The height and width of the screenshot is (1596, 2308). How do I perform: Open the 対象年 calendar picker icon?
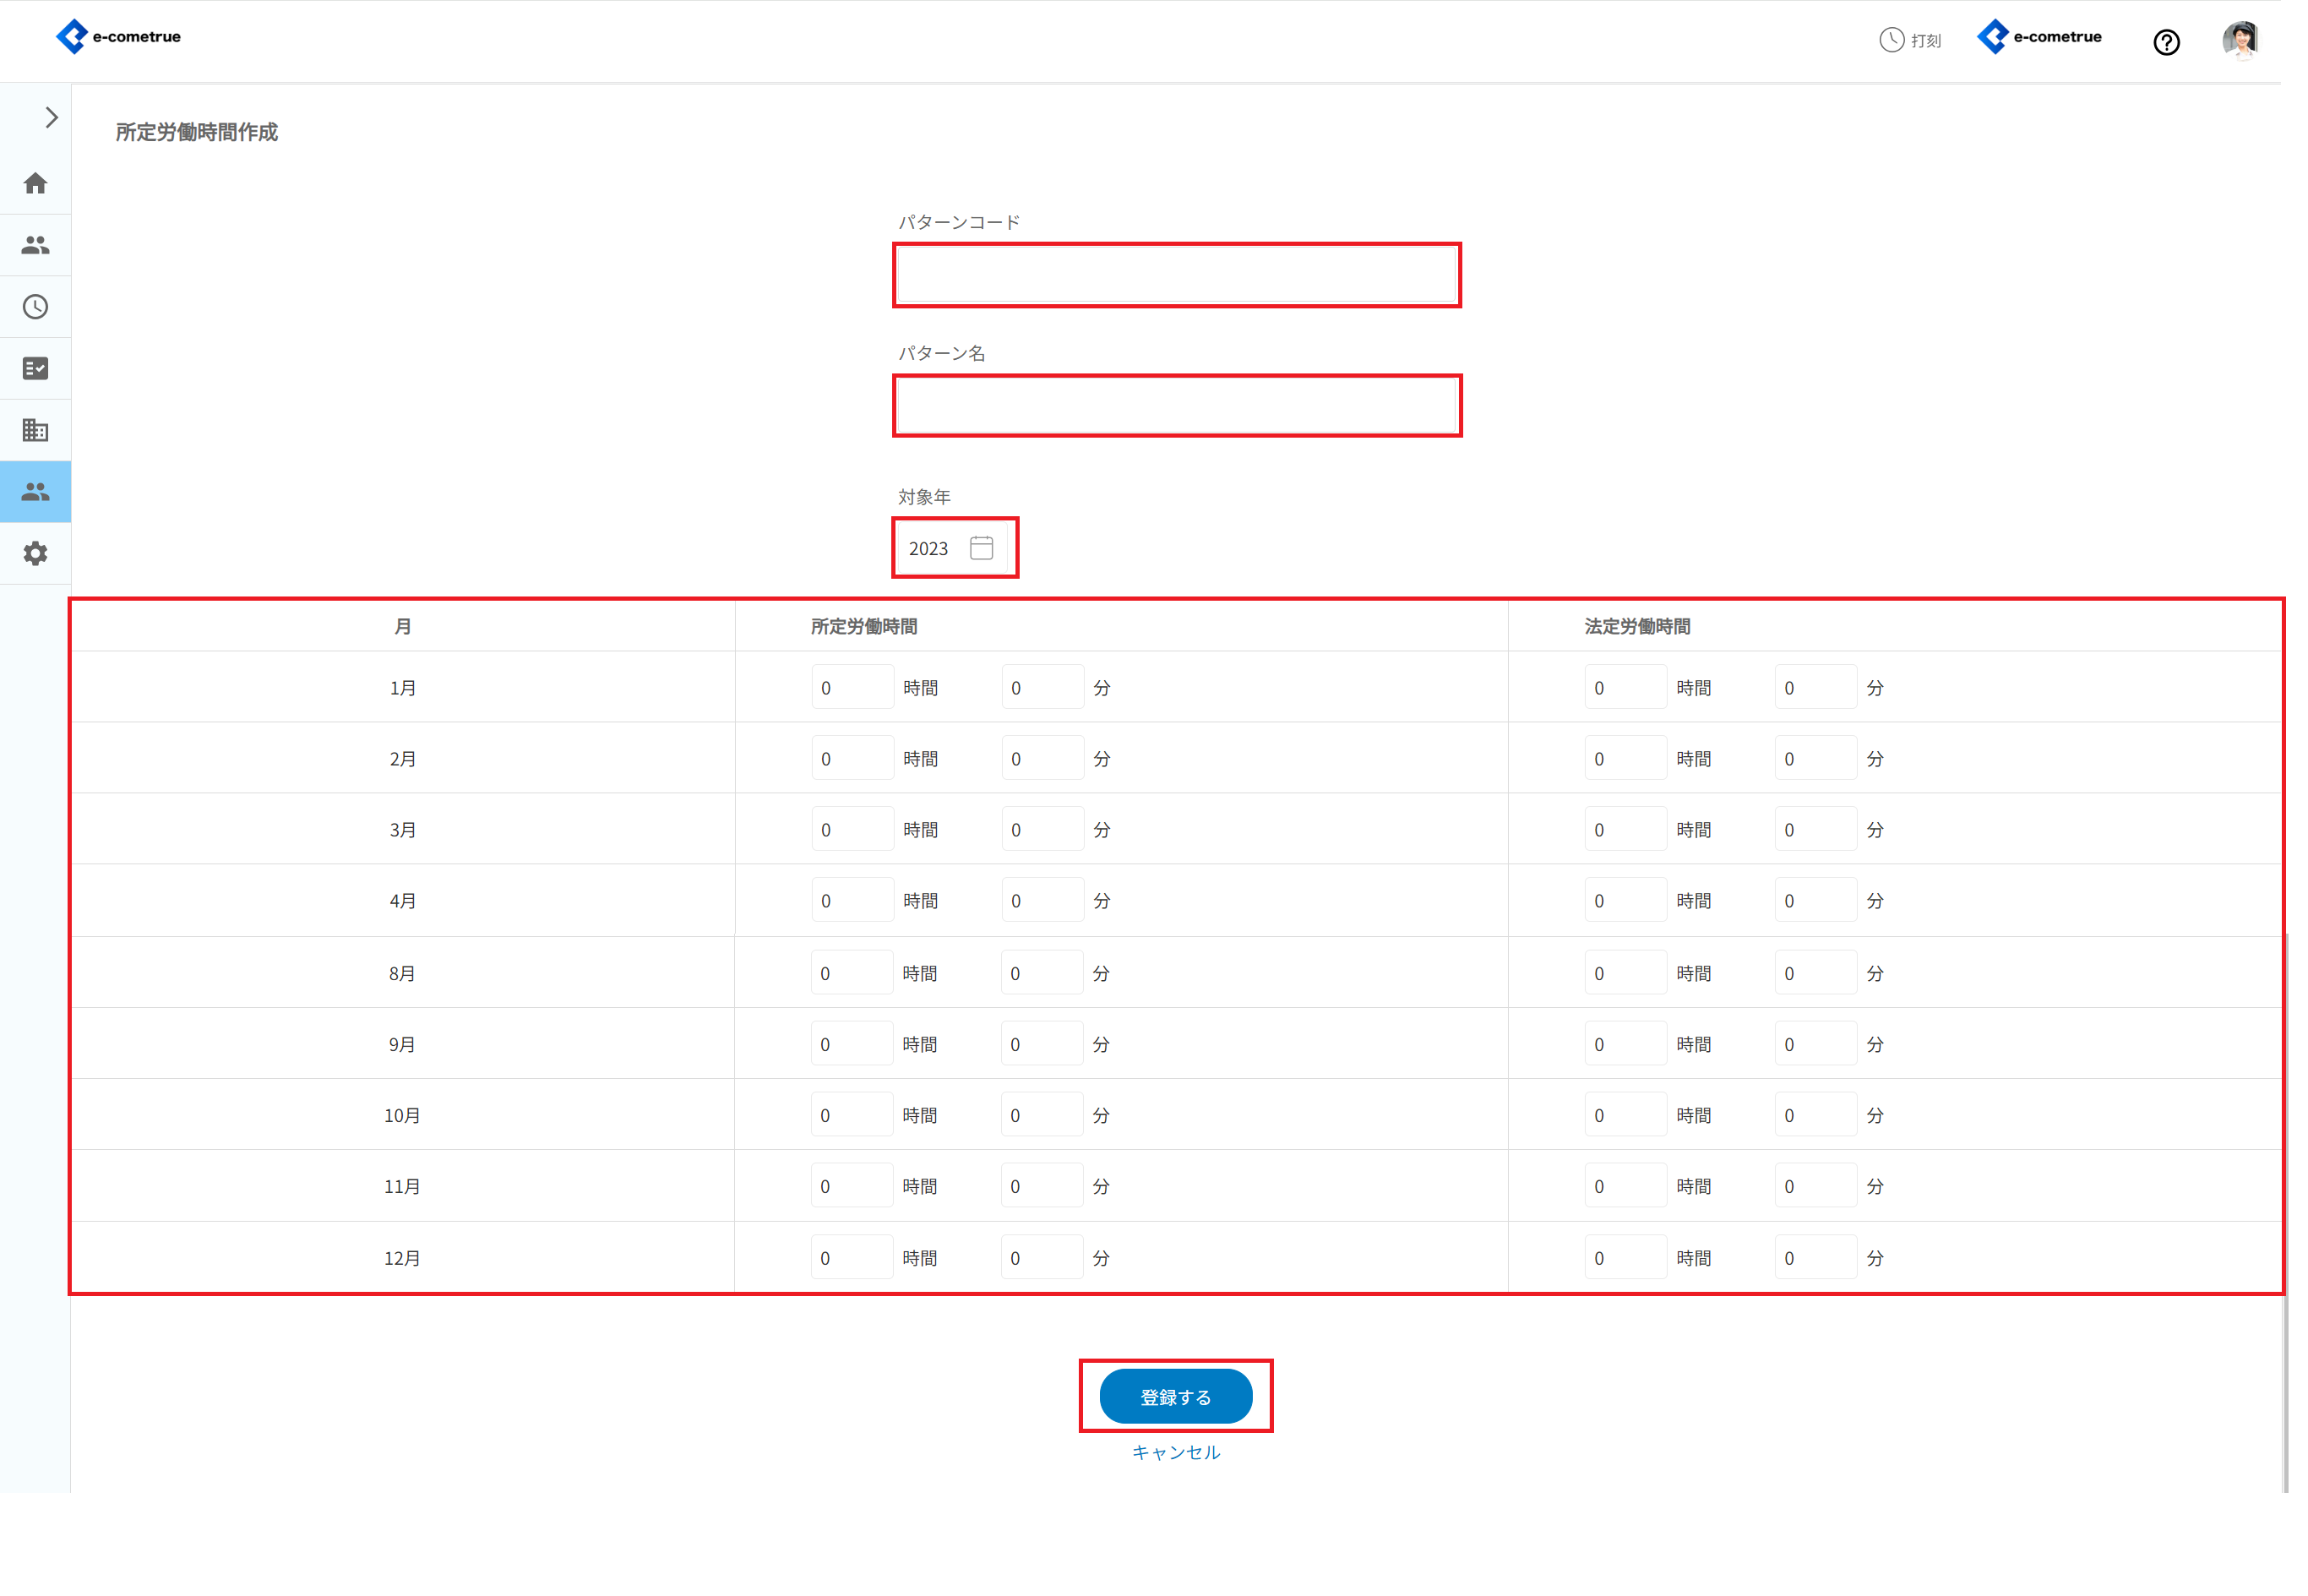pyautogui.click(x=981, y=548)
